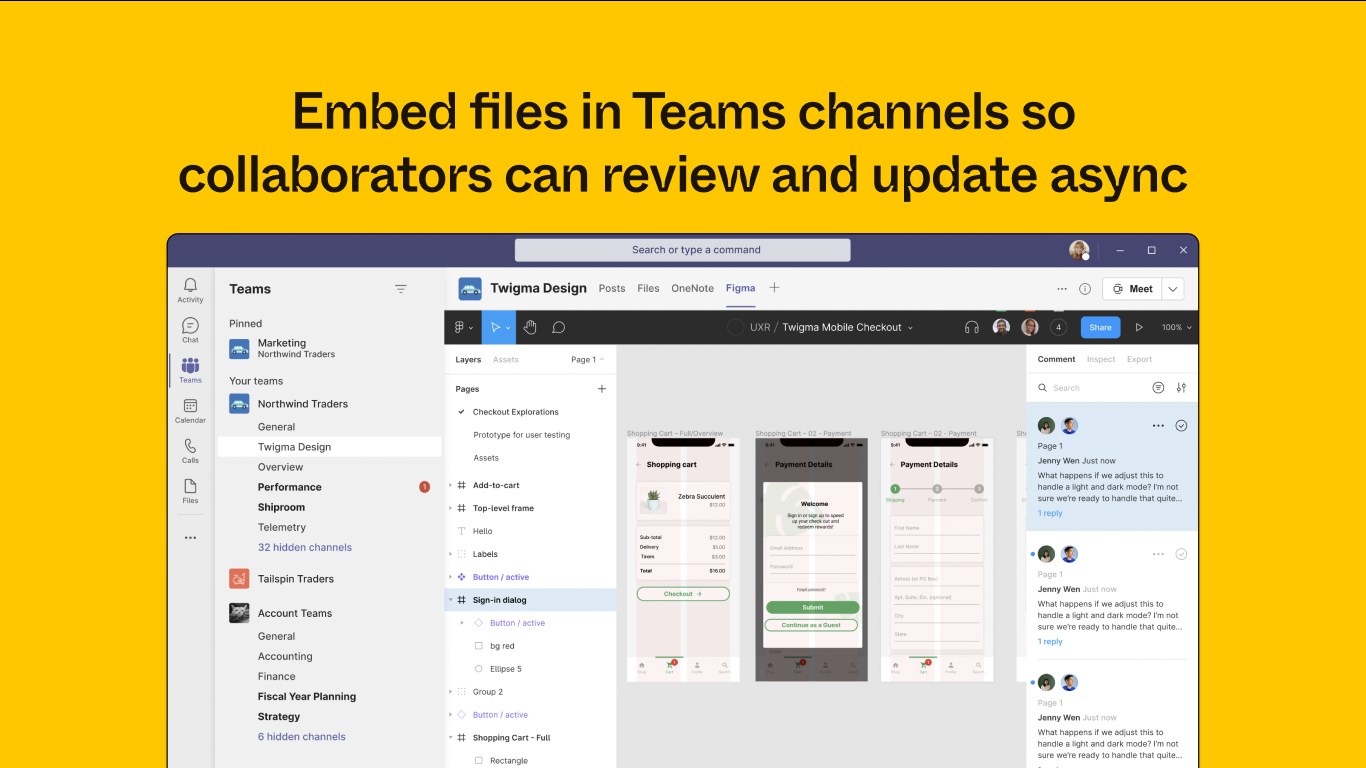Collapse the Shopping Cart - Full layer
The height and width of the screenshot is (768, 1366).
pos(451,738)
